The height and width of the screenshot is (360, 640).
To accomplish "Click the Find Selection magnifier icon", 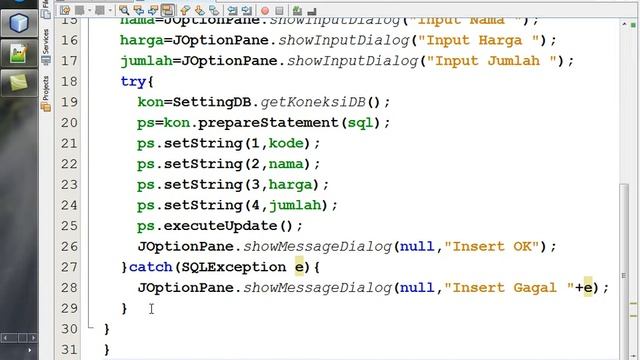I will 124,10.
